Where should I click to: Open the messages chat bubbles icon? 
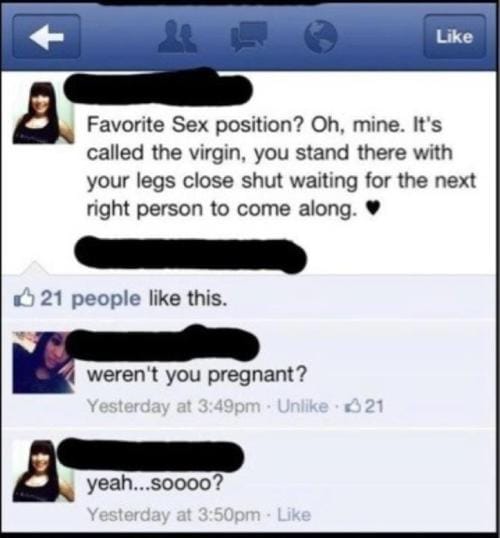point(250,36)
